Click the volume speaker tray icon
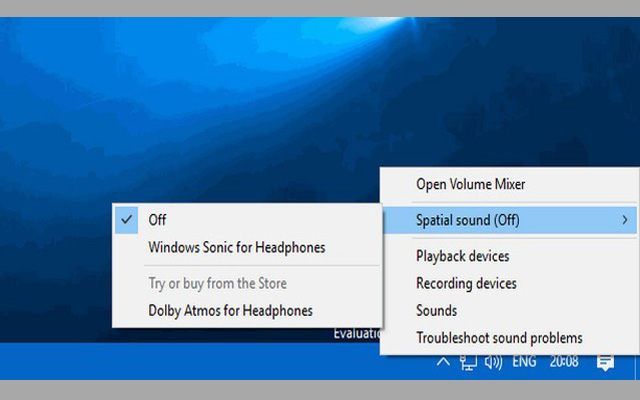The height and width of the screenshot is (400, 640). pos(492,362)
